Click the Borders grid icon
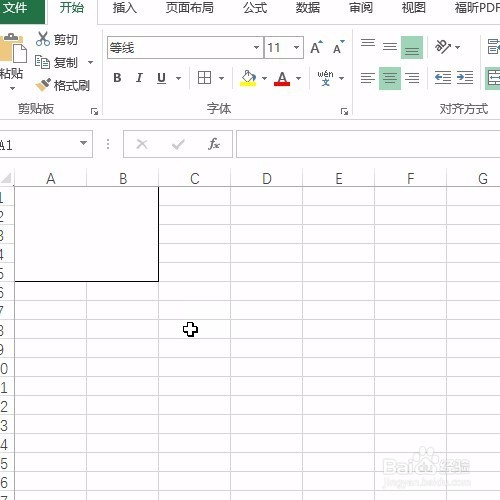Screen dimensions: 500x500 [204, 78]
